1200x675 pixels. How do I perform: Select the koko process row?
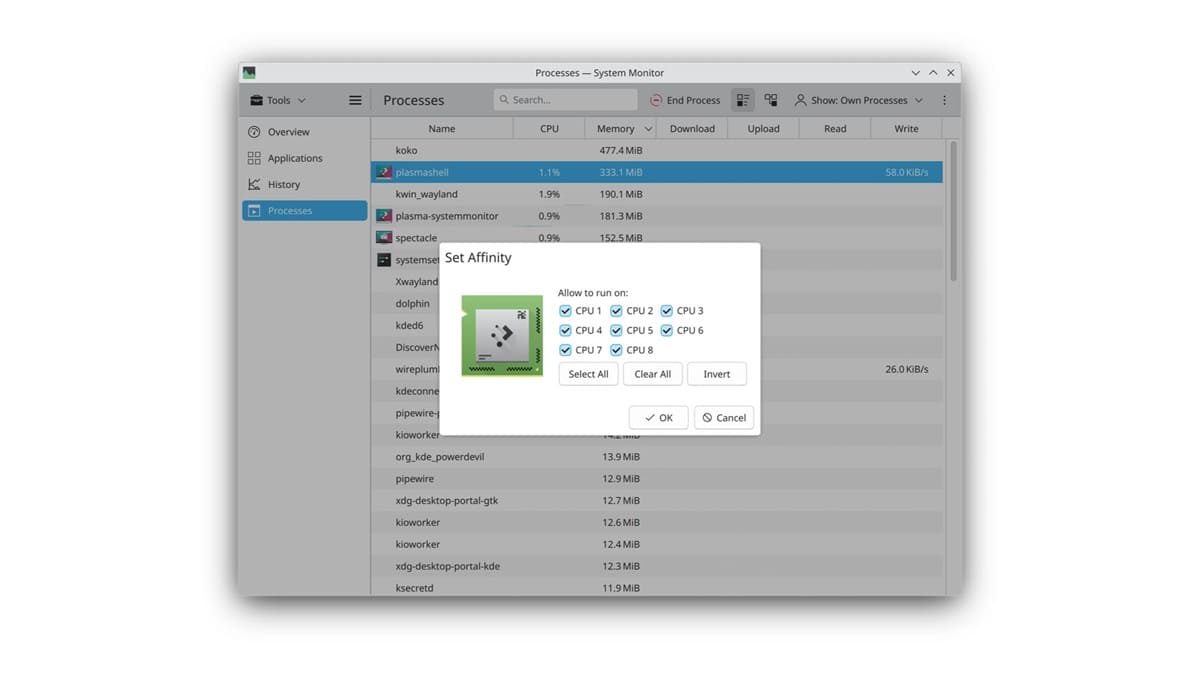[x=657, y=151]
